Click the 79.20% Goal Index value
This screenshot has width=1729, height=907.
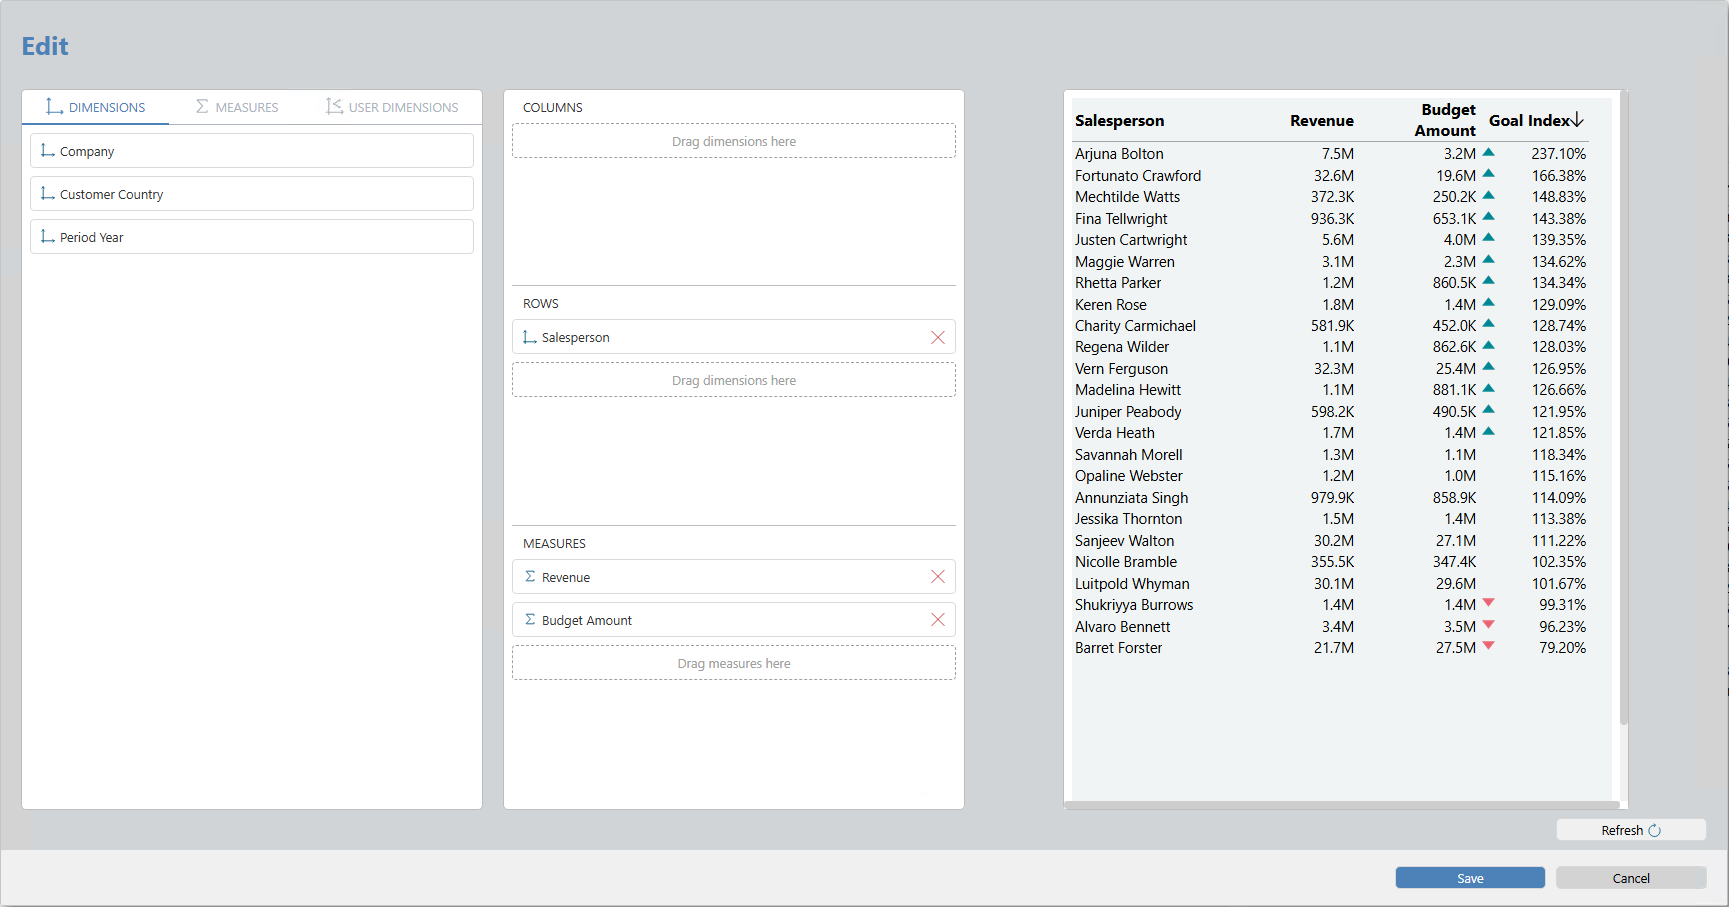[1562, 648]
